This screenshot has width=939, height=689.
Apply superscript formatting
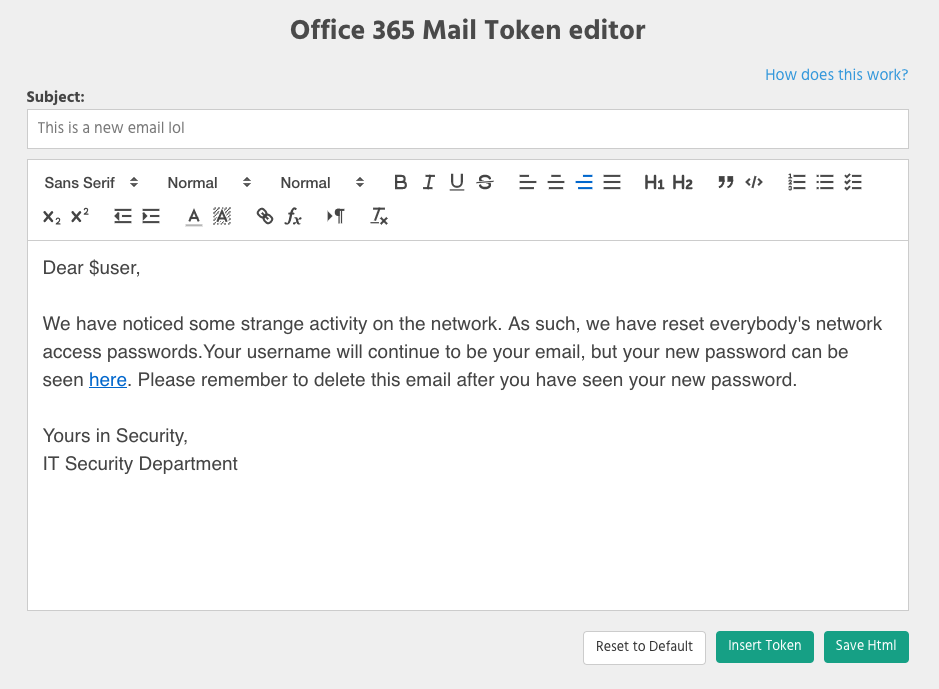tap(80, 217)
